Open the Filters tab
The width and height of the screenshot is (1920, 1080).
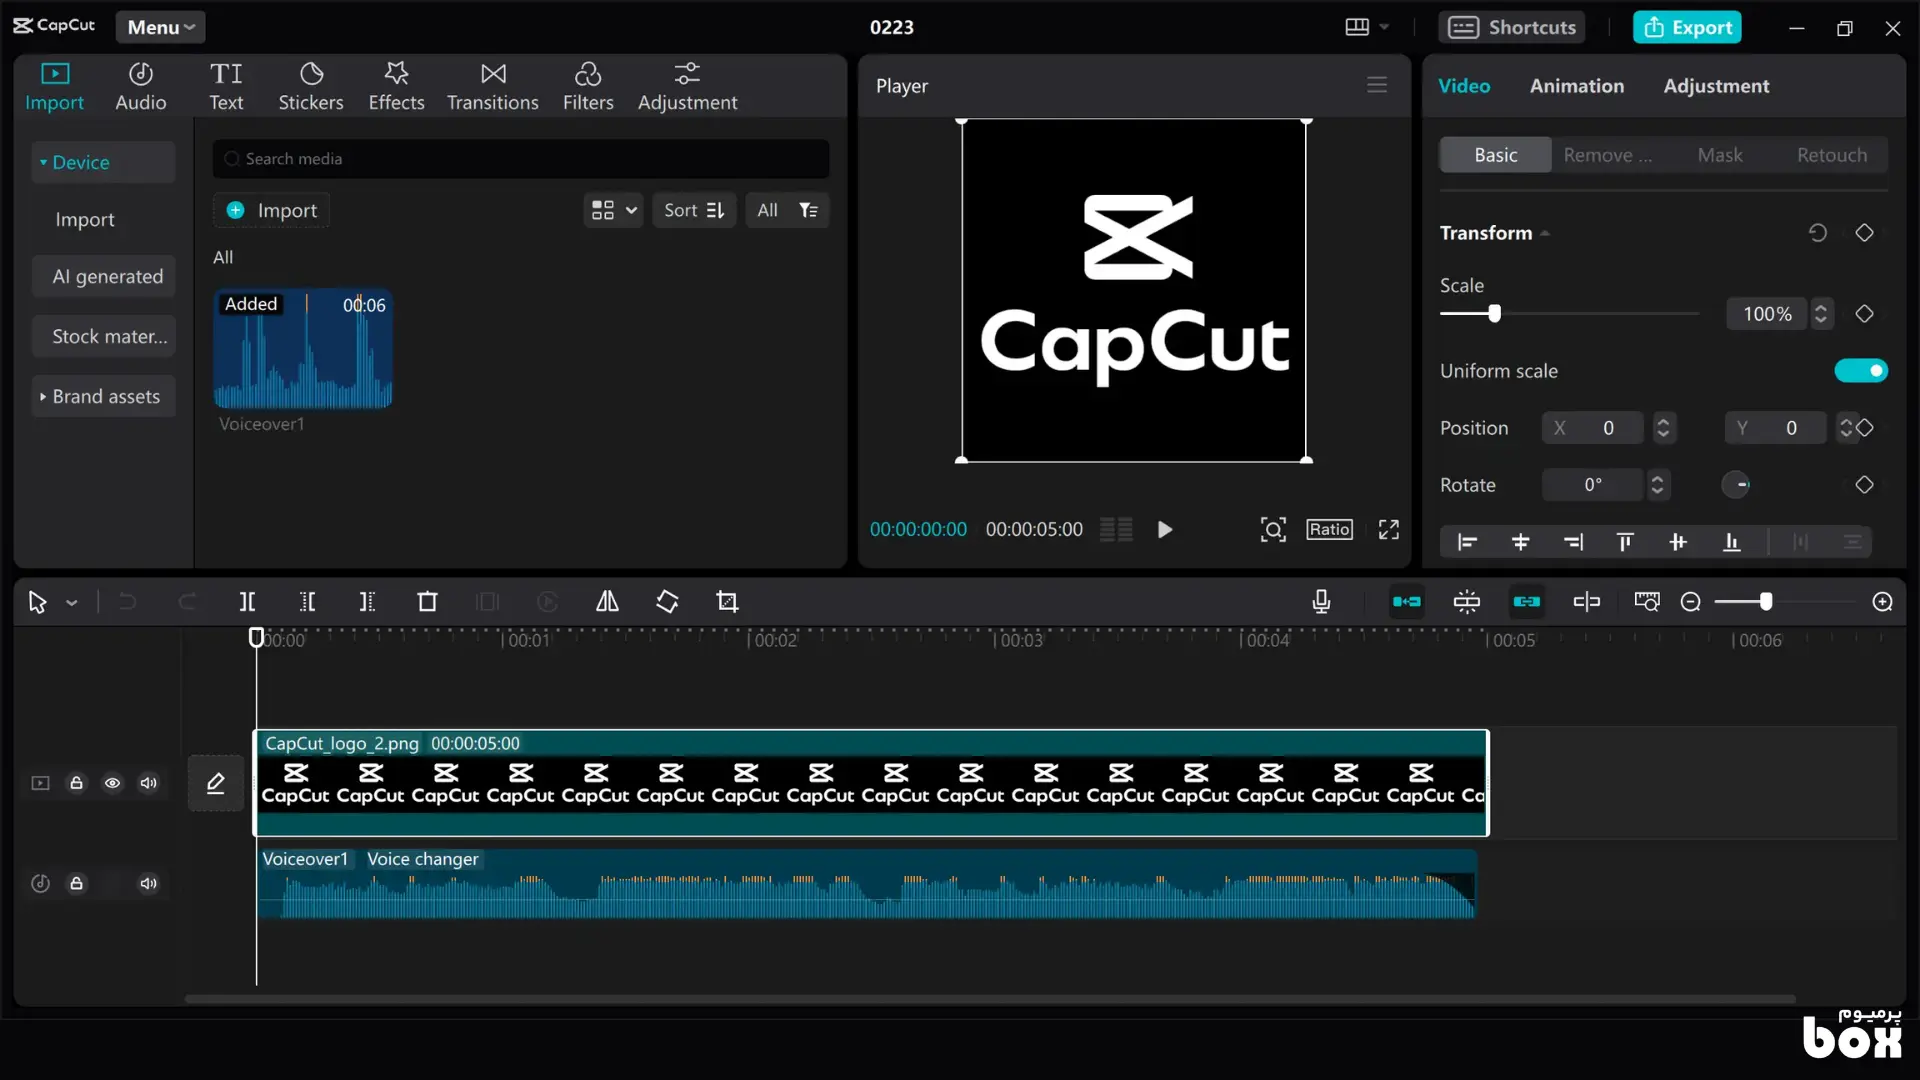point(588,86)
